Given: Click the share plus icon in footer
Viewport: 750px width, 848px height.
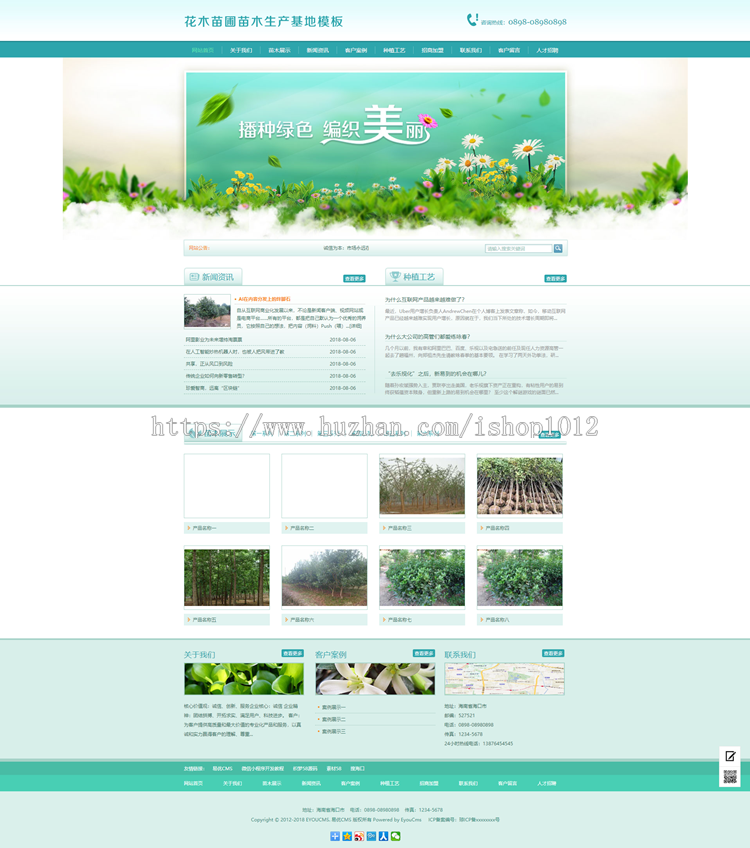Looking at the screenshot, I should point(335,836).
